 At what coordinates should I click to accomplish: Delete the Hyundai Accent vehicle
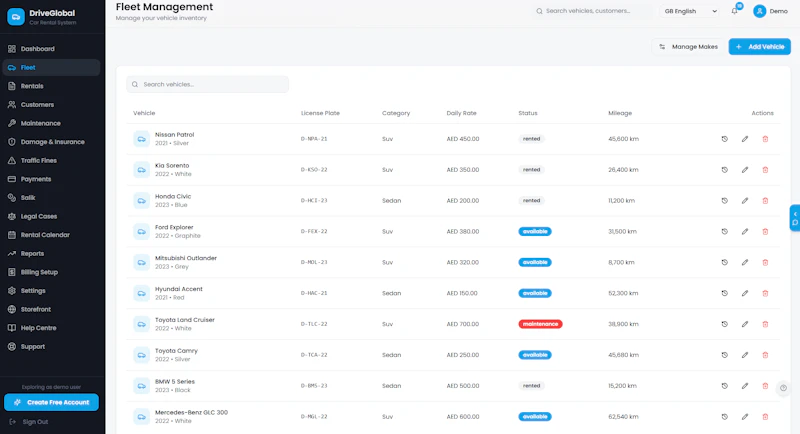pos(765,293)
